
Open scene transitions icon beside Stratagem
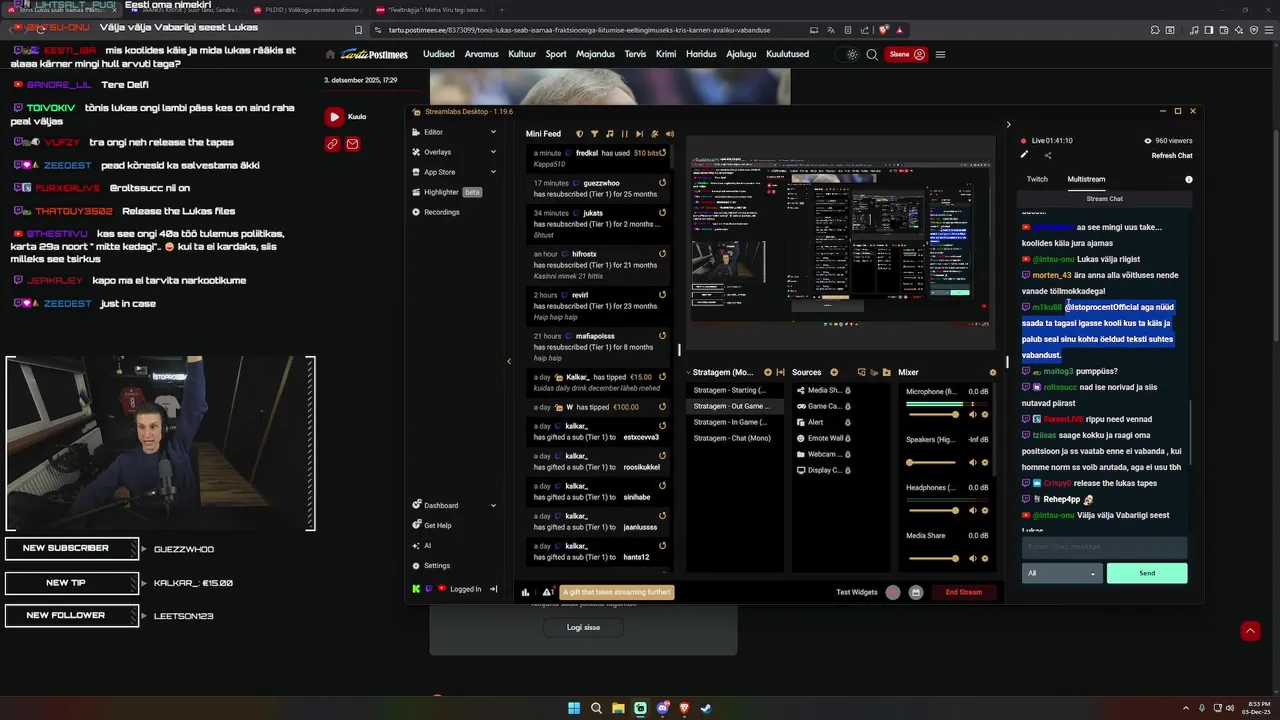pos(781,372)
